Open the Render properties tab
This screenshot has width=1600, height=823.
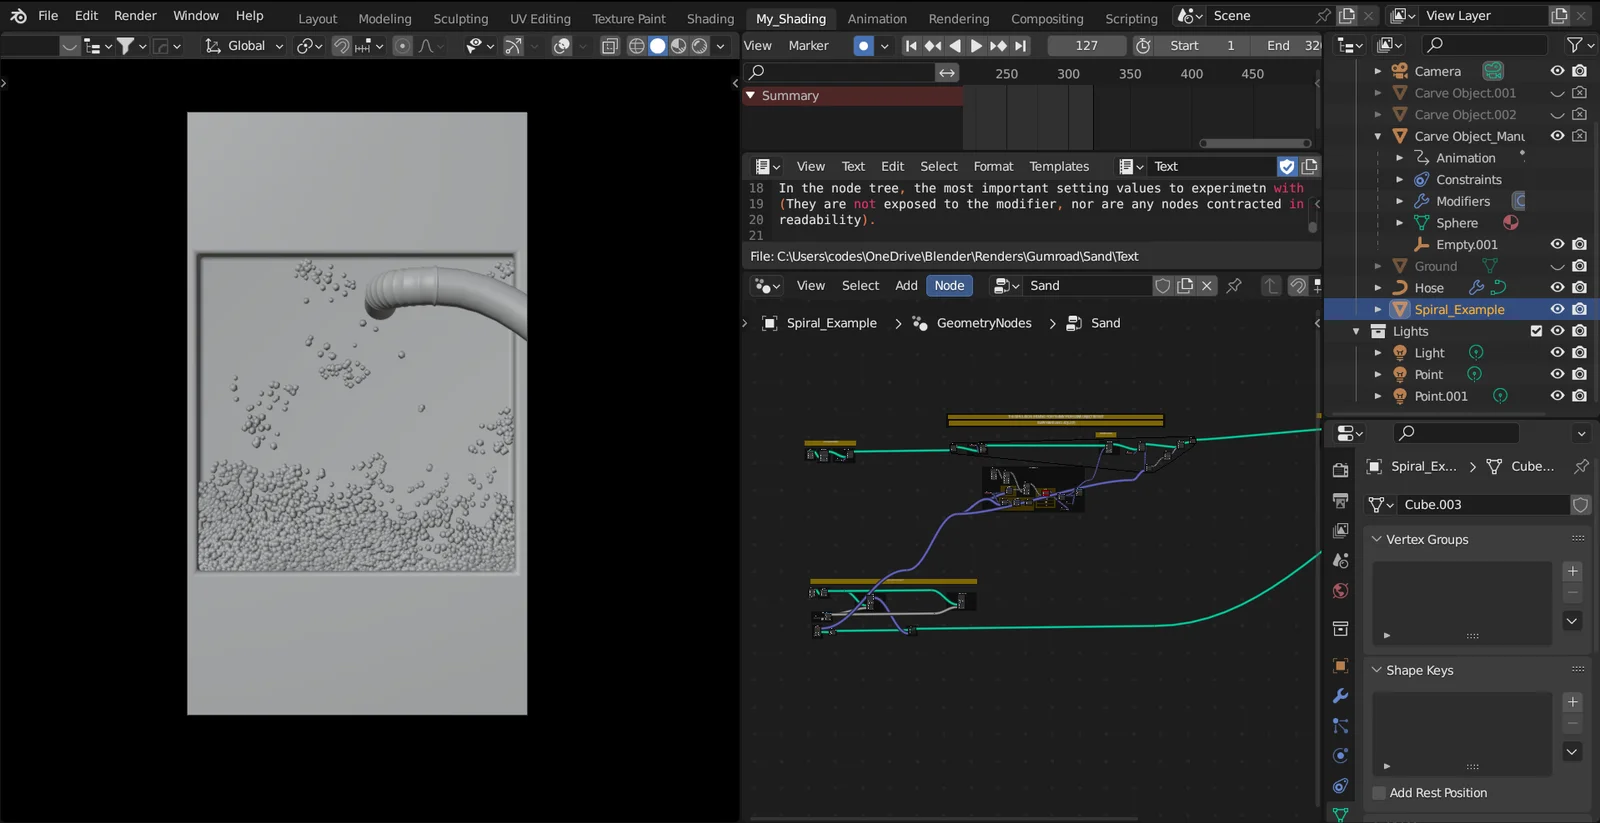[x=1340, y=470]
